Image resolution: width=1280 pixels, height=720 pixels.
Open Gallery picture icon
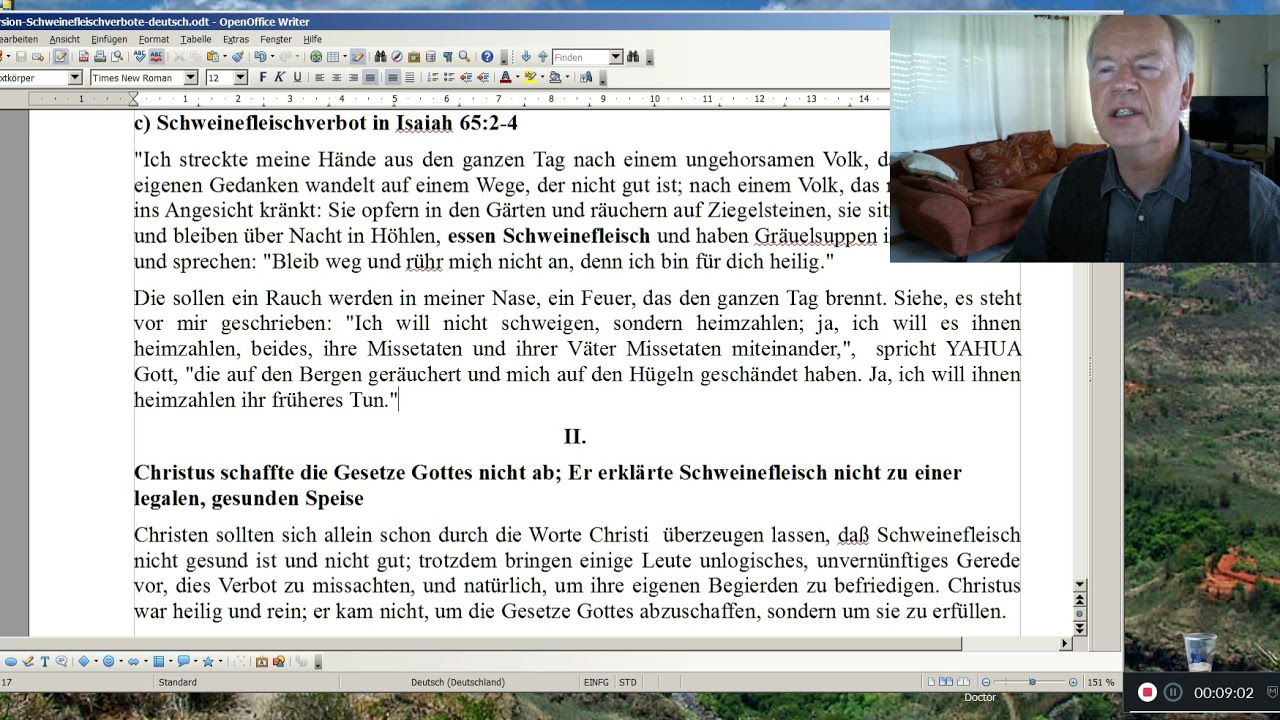(x=414, y=57)
